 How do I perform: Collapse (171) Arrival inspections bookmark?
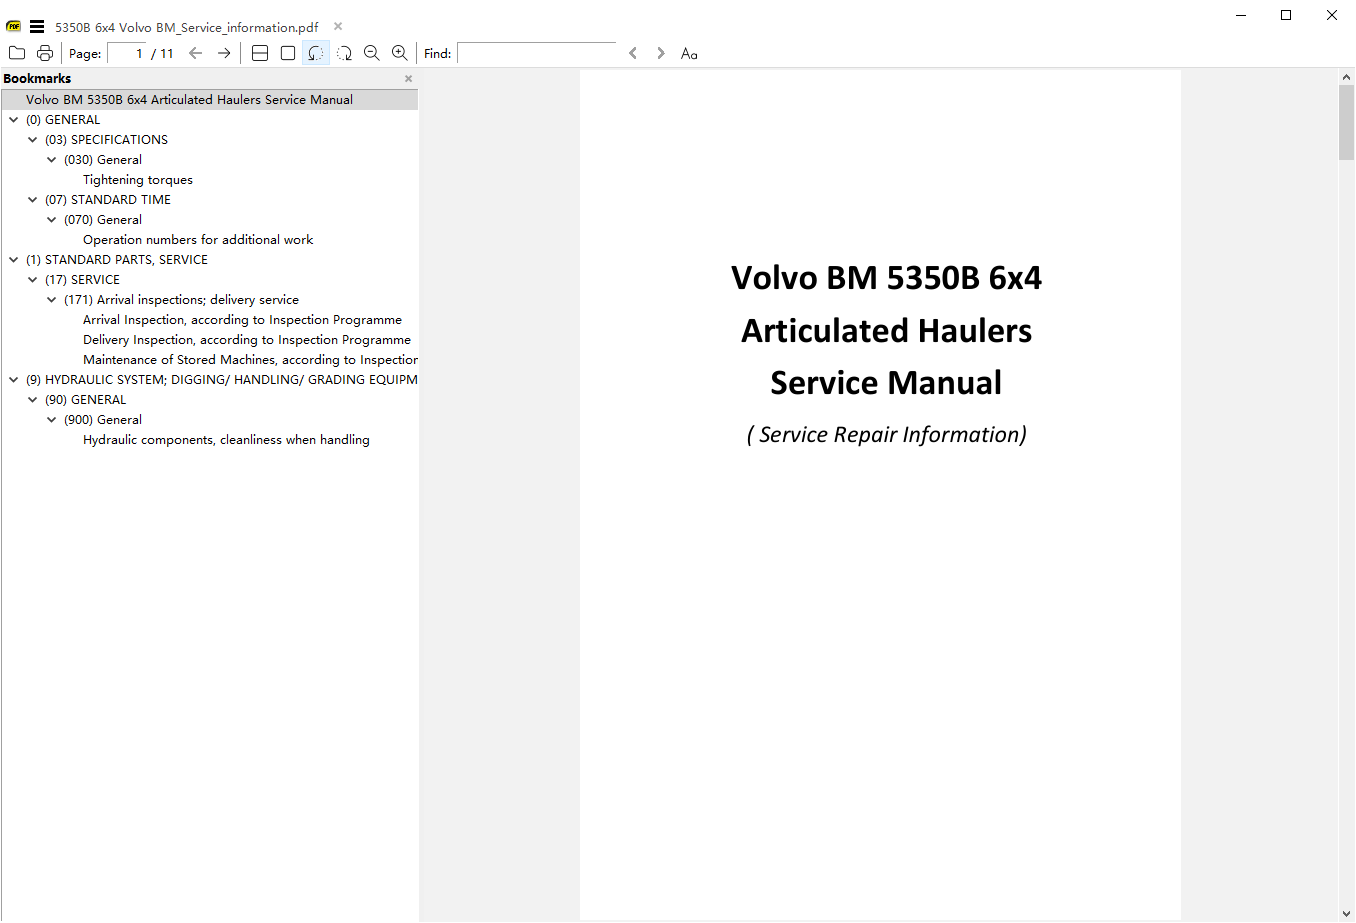pyautogui.click(x=52, y=299)
